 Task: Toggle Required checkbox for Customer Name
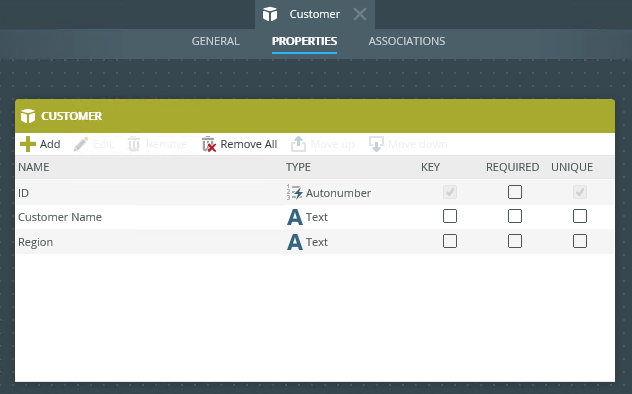[x=515, y=216]
